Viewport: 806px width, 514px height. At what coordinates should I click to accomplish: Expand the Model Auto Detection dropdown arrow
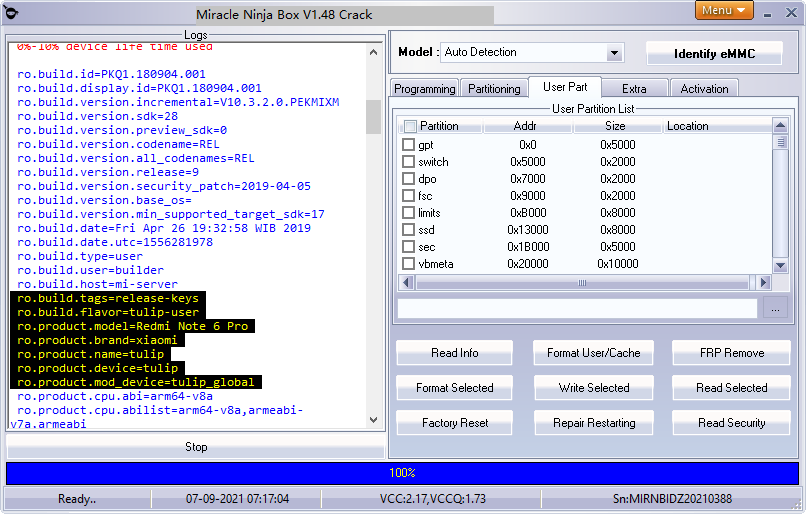coord(614,52)
